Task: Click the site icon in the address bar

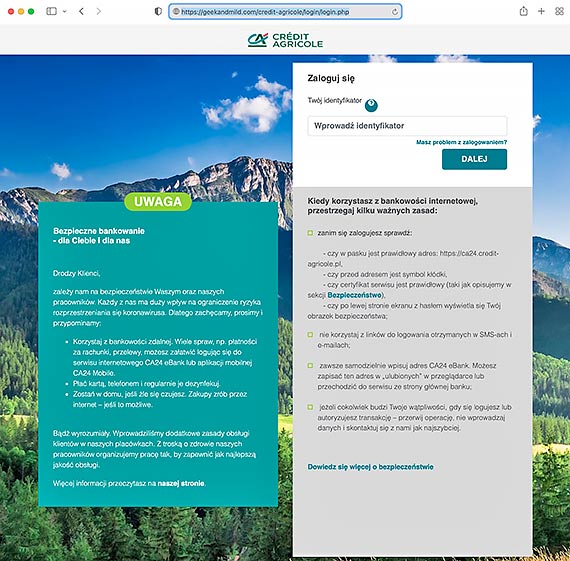Action: (x=176, y=12)
